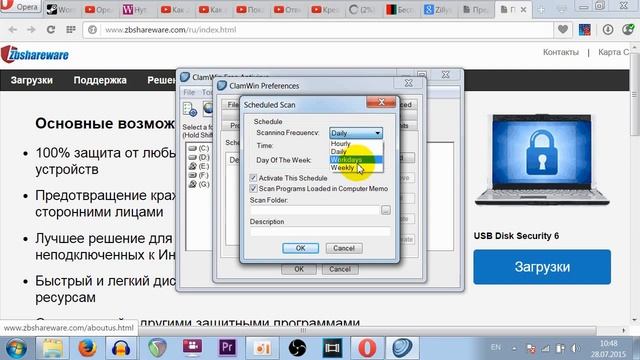Open Opera downloads icon
Screen dimensions: 640x360
[608, 29]
